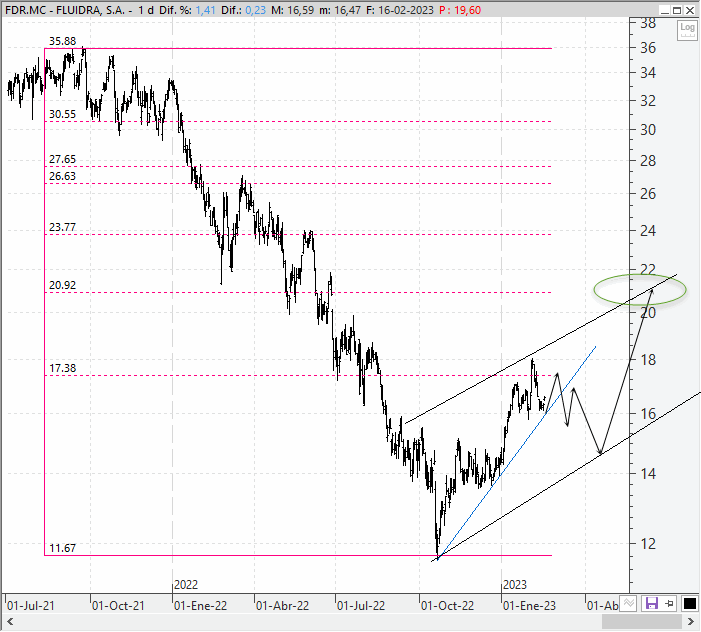The width and height of the screenshot is (701, 632).
Task: Open the black color swatch
Action: coord(689,603)
